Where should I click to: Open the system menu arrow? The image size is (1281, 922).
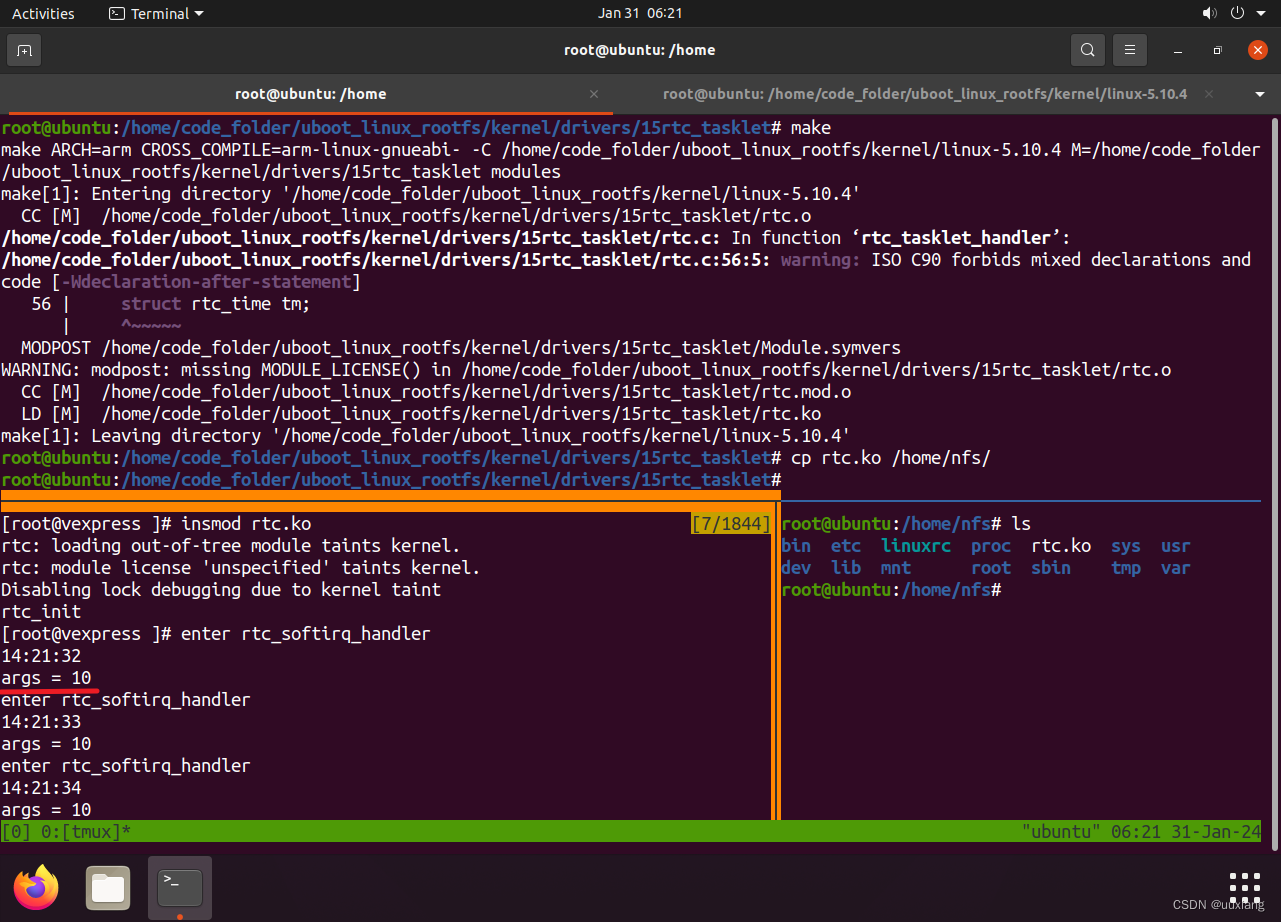[x=1260, y=14]
